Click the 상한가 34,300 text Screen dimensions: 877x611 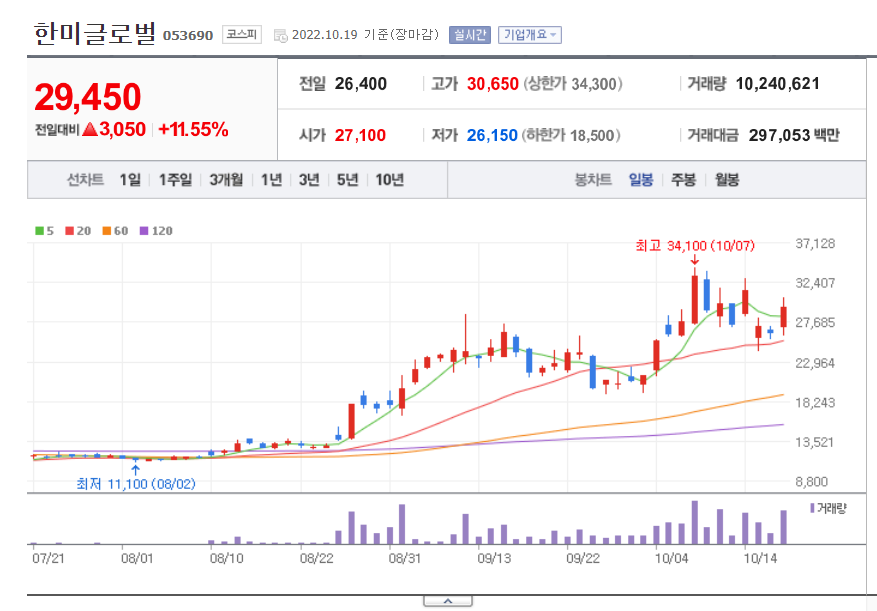click(573, 84)
